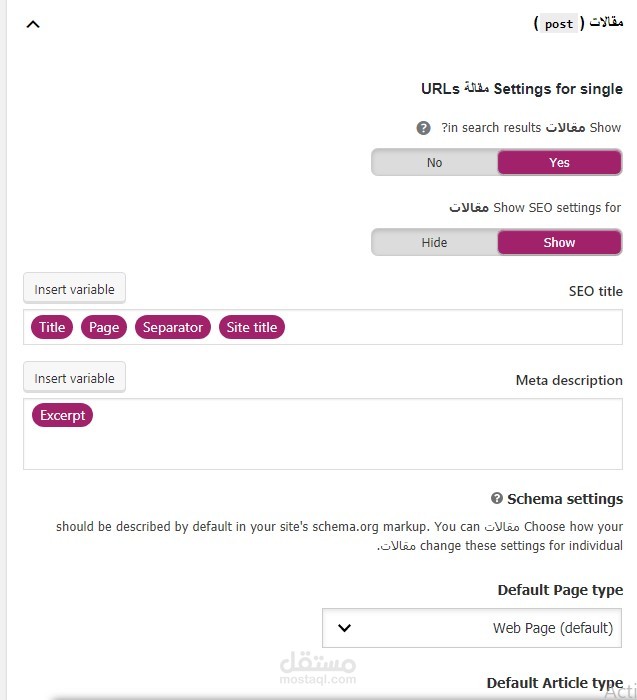Click the مقالات (post) section header
Image resolution: width=637 pixels, height=700 pixels.
coord(578,23)
